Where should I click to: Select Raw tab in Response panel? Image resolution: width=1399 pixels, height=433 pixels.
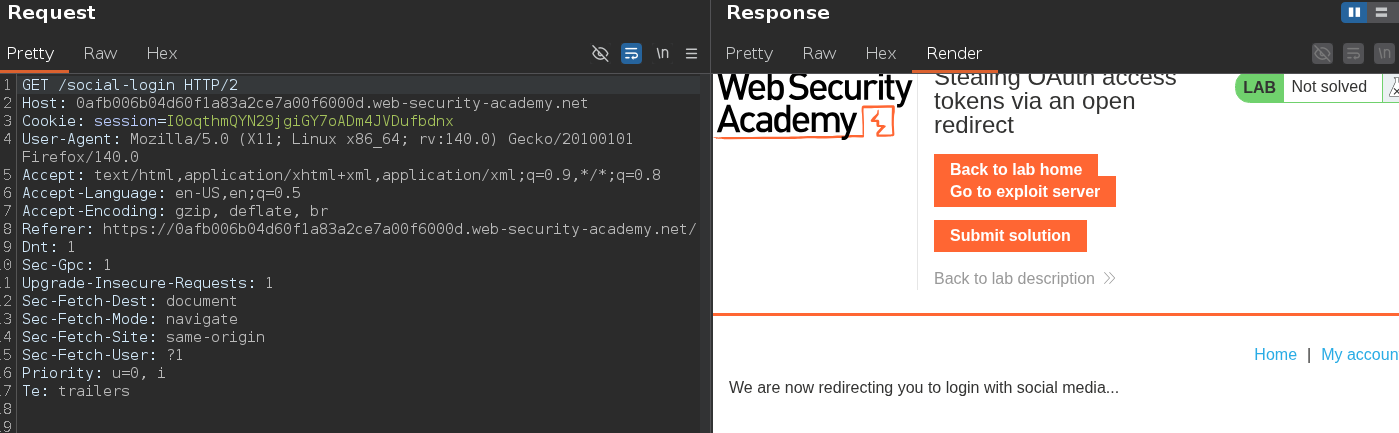[819, 53]
